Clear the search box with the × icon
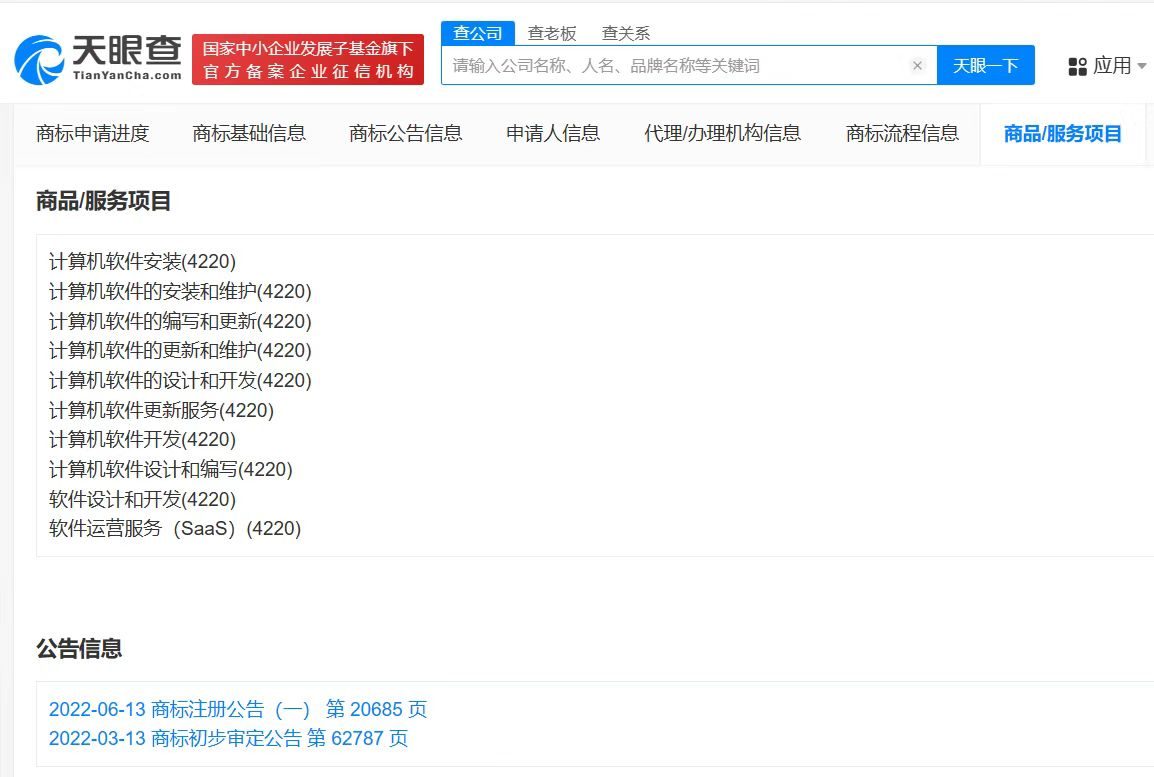The height and width of the screenshot is (777, 1154). 917,66
